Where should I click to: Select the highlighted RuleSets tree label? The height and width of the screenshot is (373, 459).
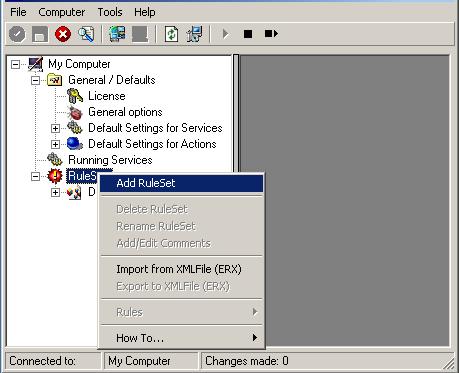click(83, 176)
